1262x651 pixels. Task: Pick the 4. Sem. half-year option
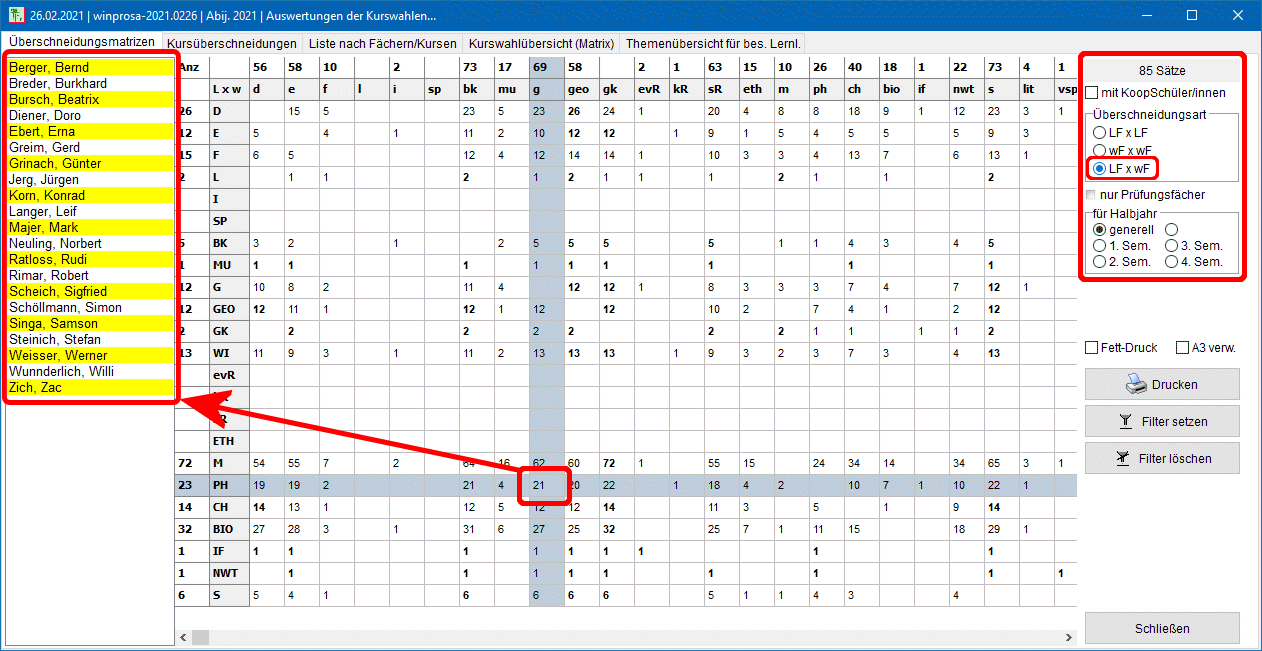(1171, 262)
